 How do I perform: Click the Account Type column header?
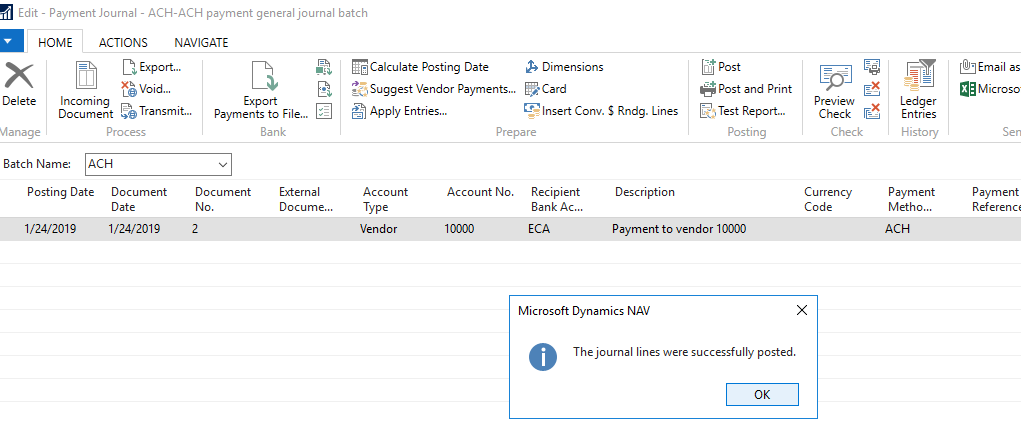[x=385, y=199]
